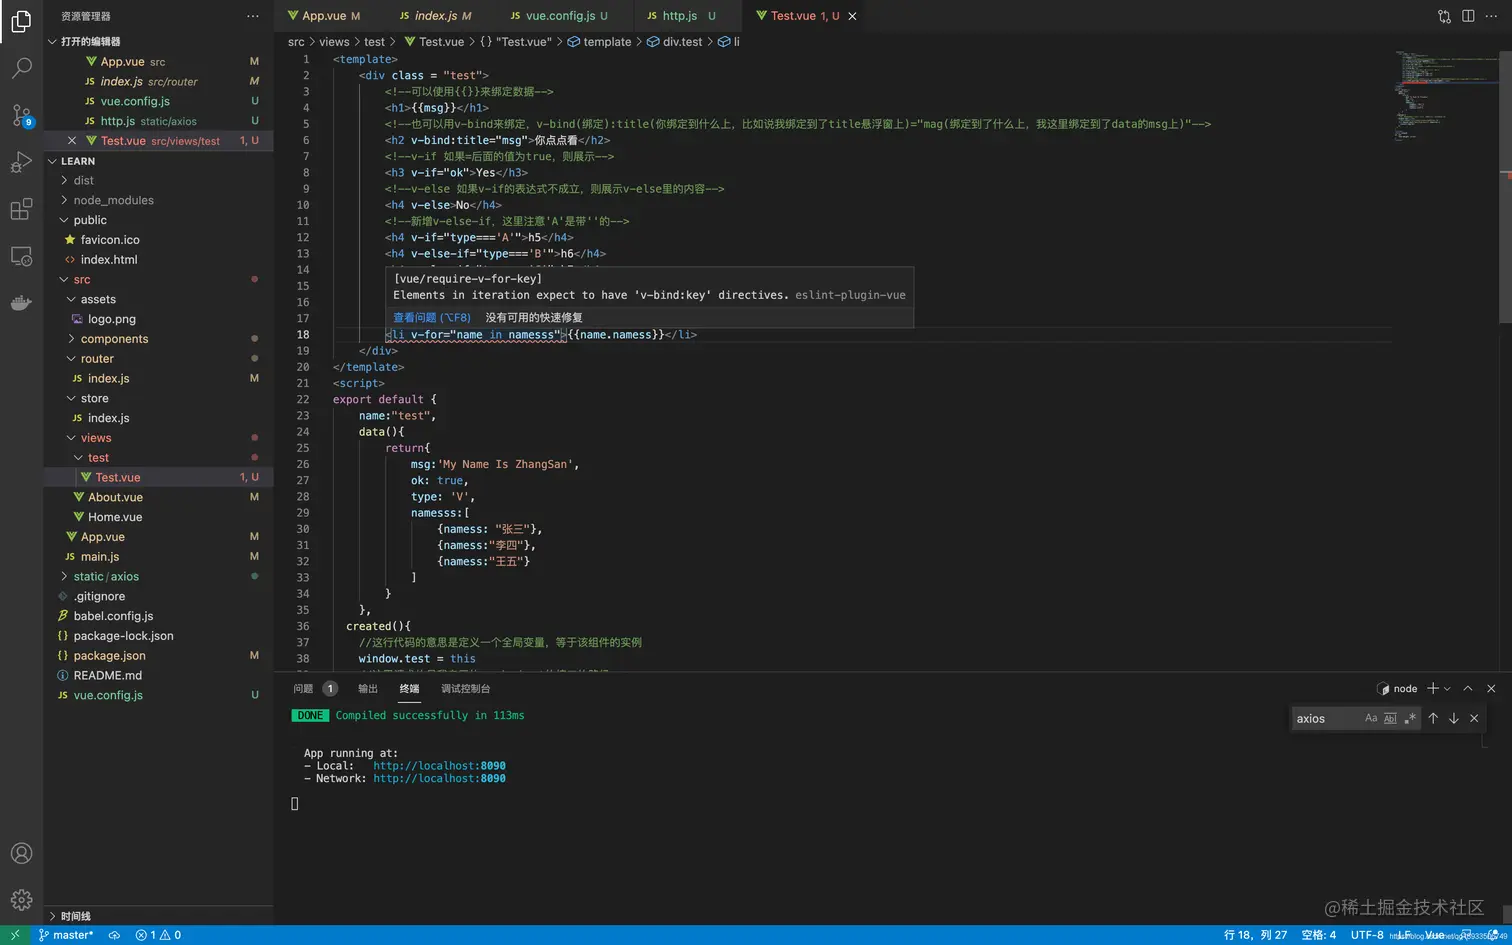Close Test.vue in the open editors list
Screen dimensions: 1512x945
72,141
